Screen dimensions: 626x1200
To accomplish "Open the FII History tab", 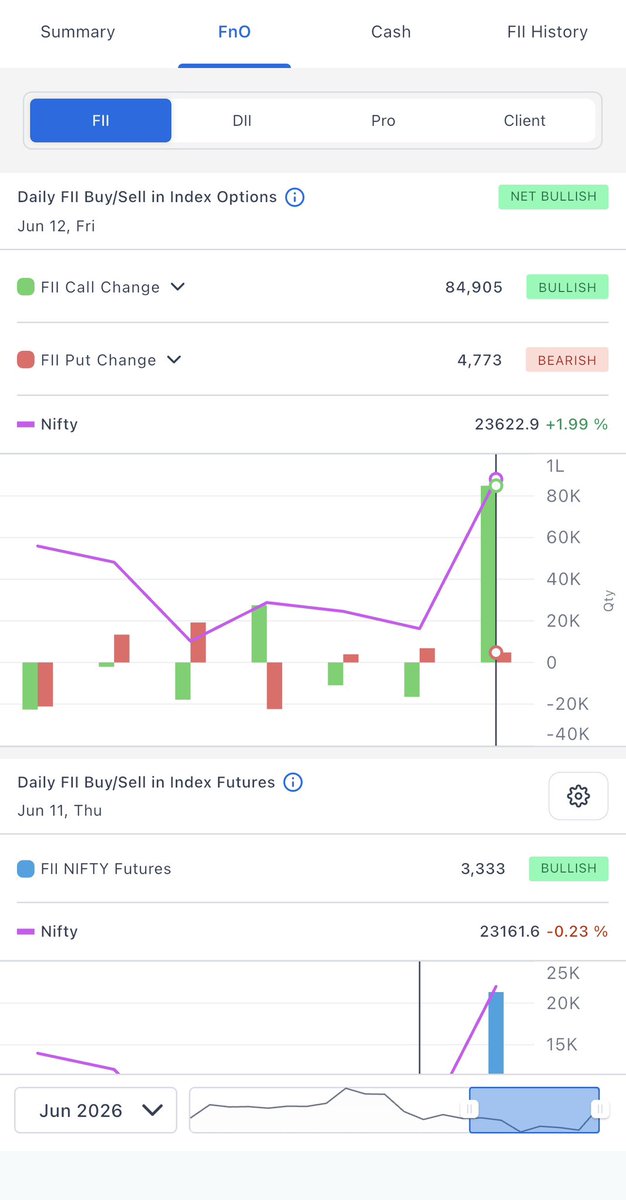I will (548, 32).
